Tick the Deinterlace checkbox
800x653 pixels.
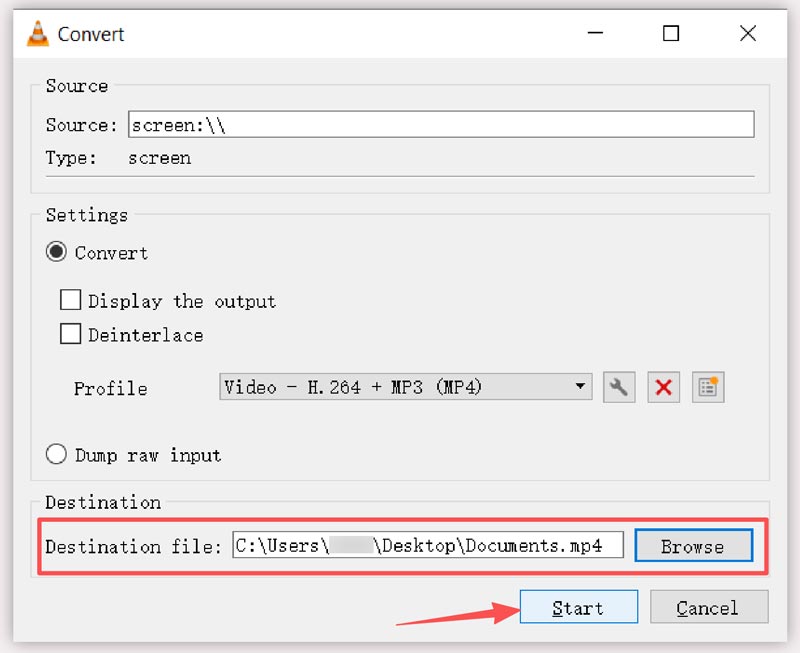(x=71, y=335)
